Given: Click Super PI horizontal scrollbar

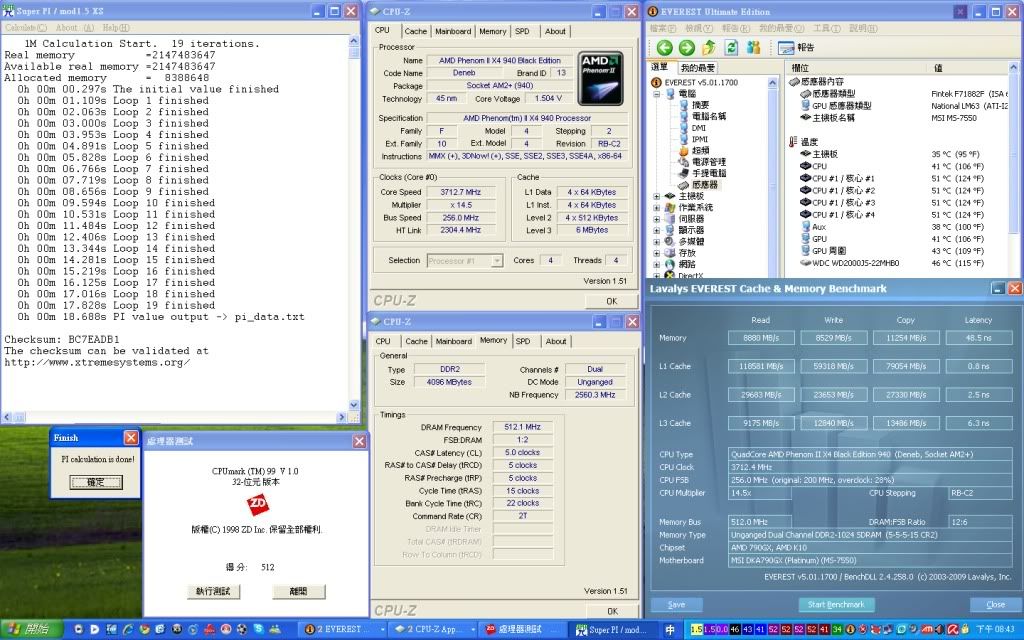Looking at the screenshot, I should [175, 417].
